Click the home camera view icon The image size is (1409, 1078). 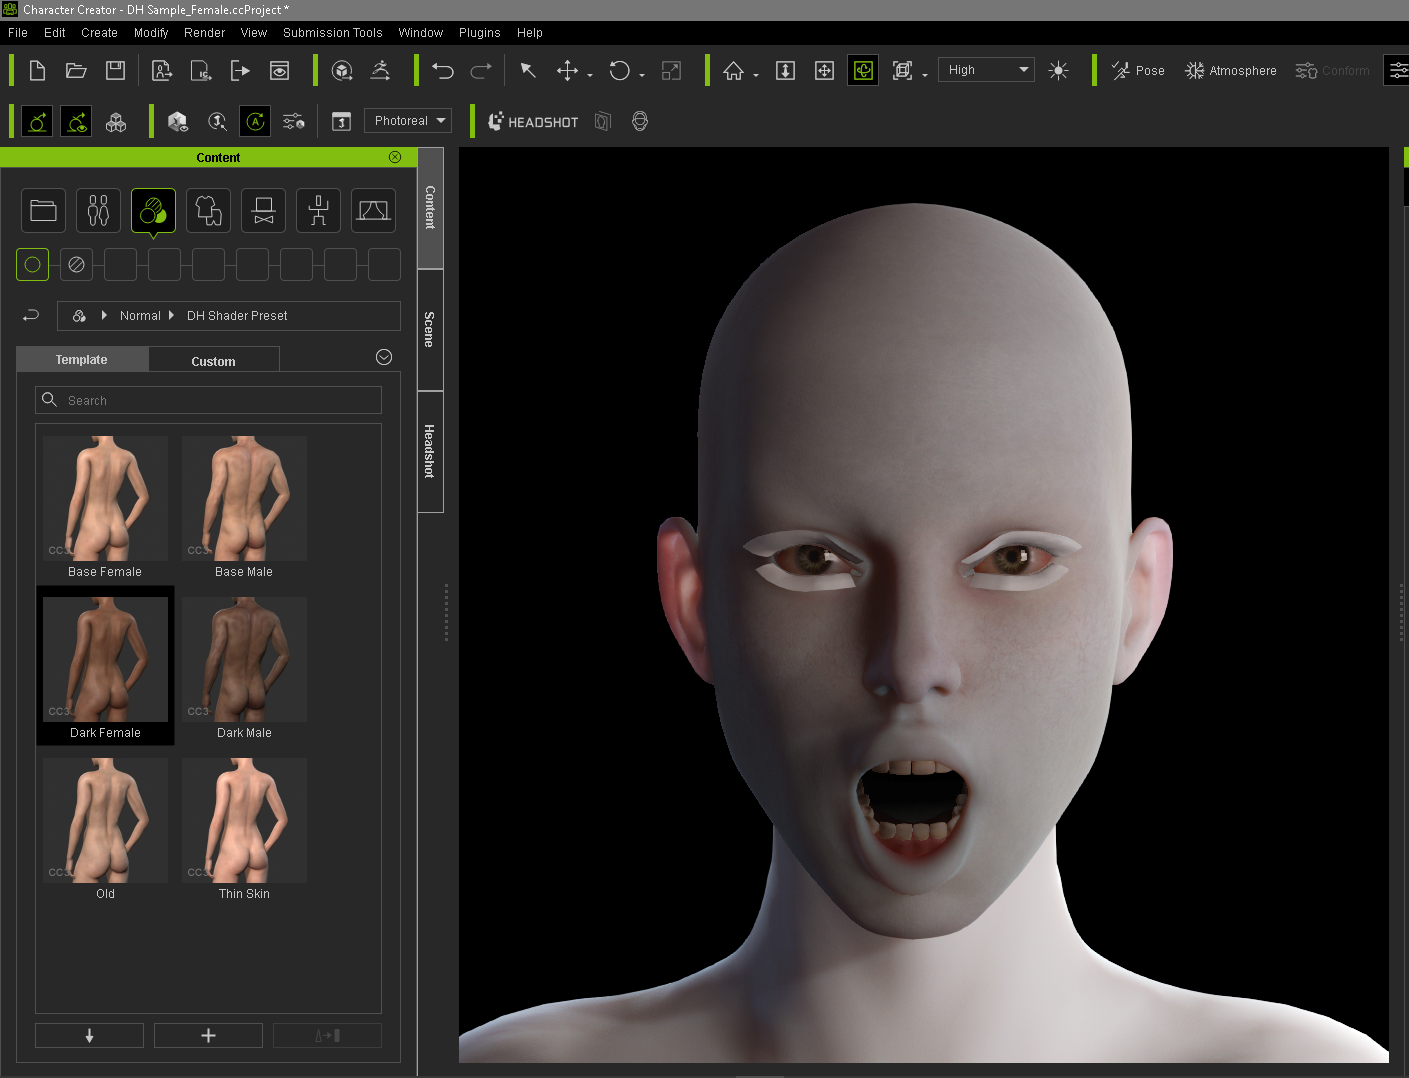click(733, 70)
